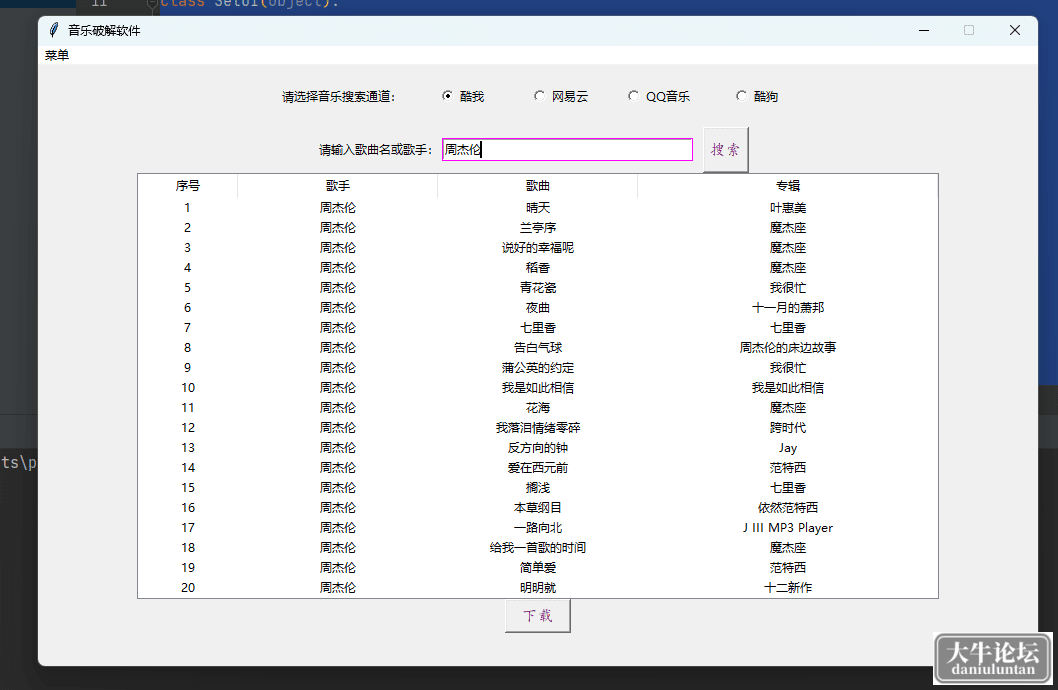Click the 歌曲 column header
This screenshot has height=690, width=1058.
click(538, 185)
